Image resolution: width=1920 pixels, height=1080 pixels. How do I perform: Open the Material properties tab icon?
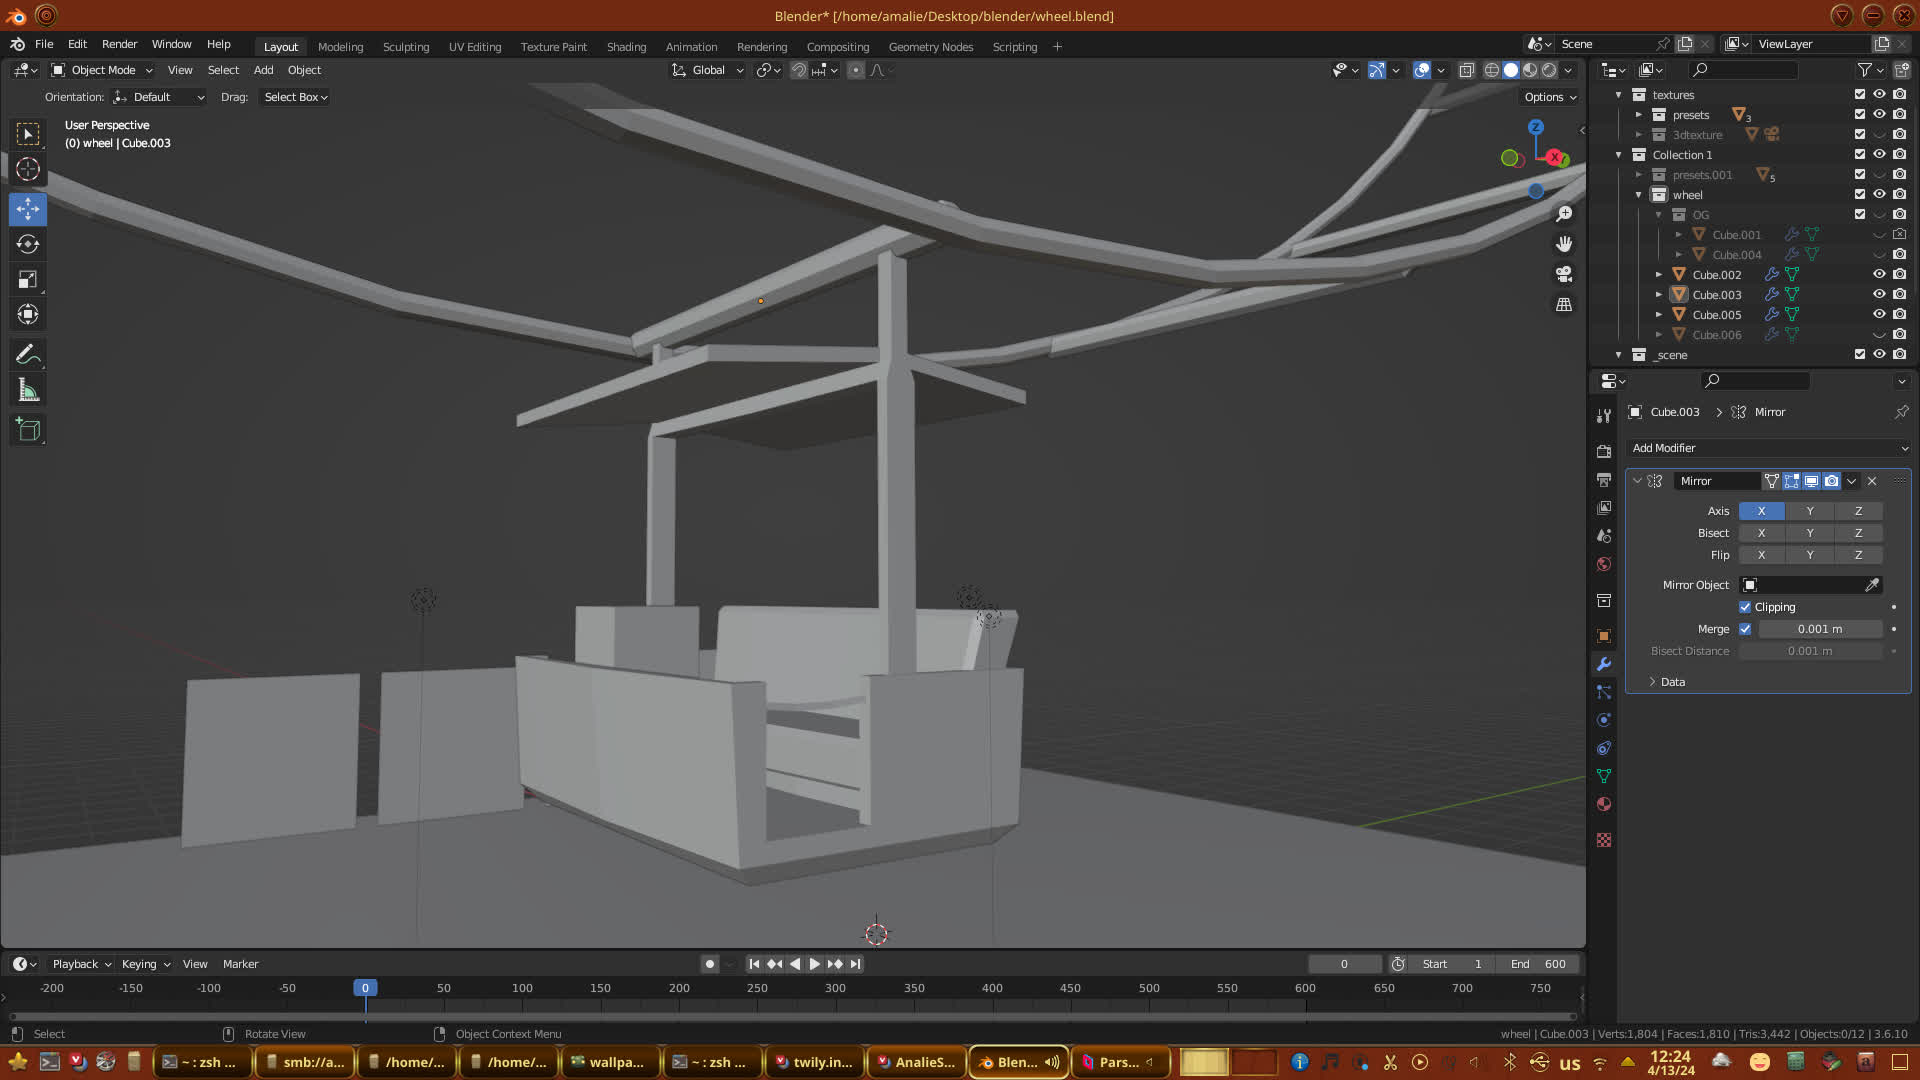(1604, 804)
